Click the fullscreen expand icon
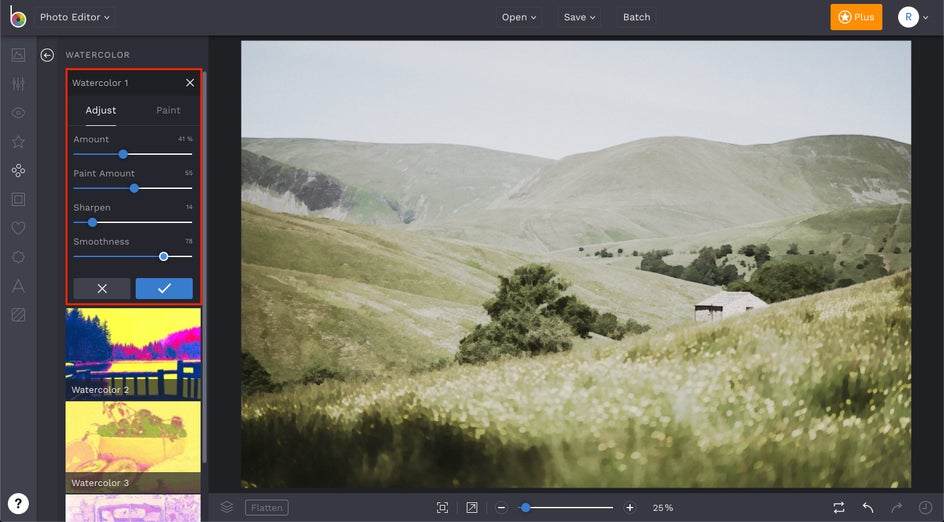The image size is (944, 522). pos(472,508)
